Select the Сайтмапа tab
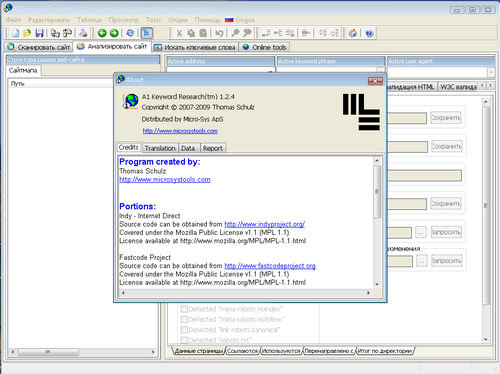The image size is (500, 374). (23, 70)
